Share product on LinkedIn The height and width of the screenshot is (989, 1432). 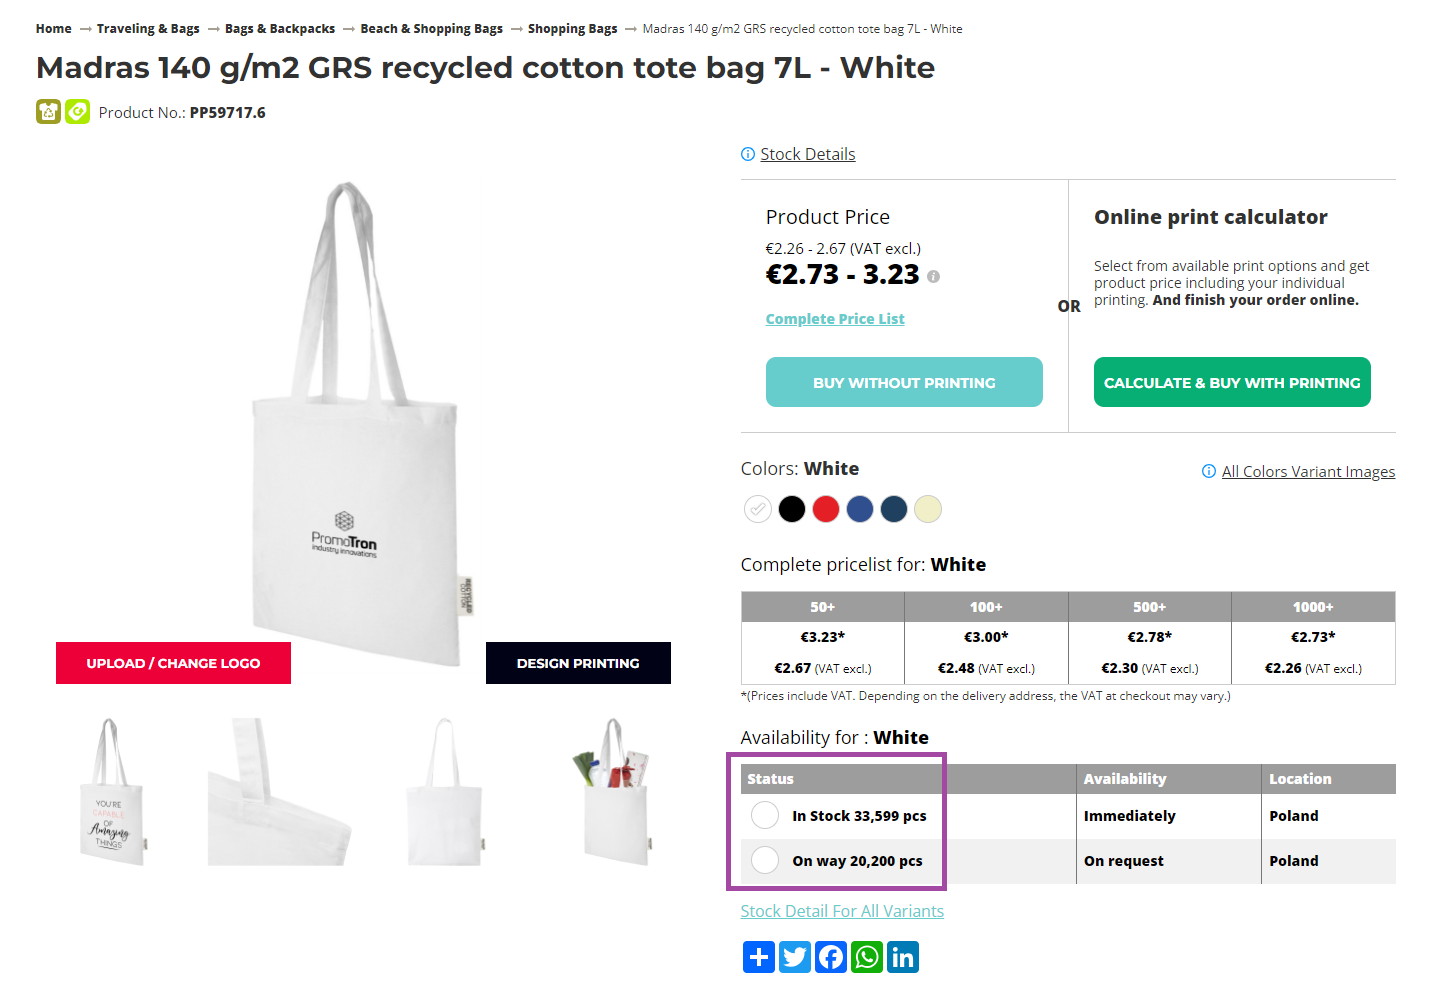tap(903, 957)
